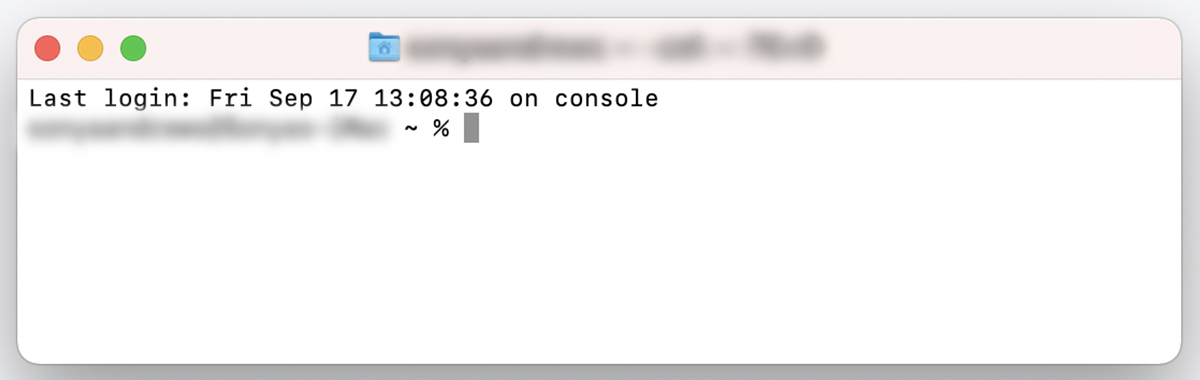Image resolution: width=1200 pixels, height=380 pixels.
Task: Click the gray block cursor at prompt
Action: [x=472, y=129]
